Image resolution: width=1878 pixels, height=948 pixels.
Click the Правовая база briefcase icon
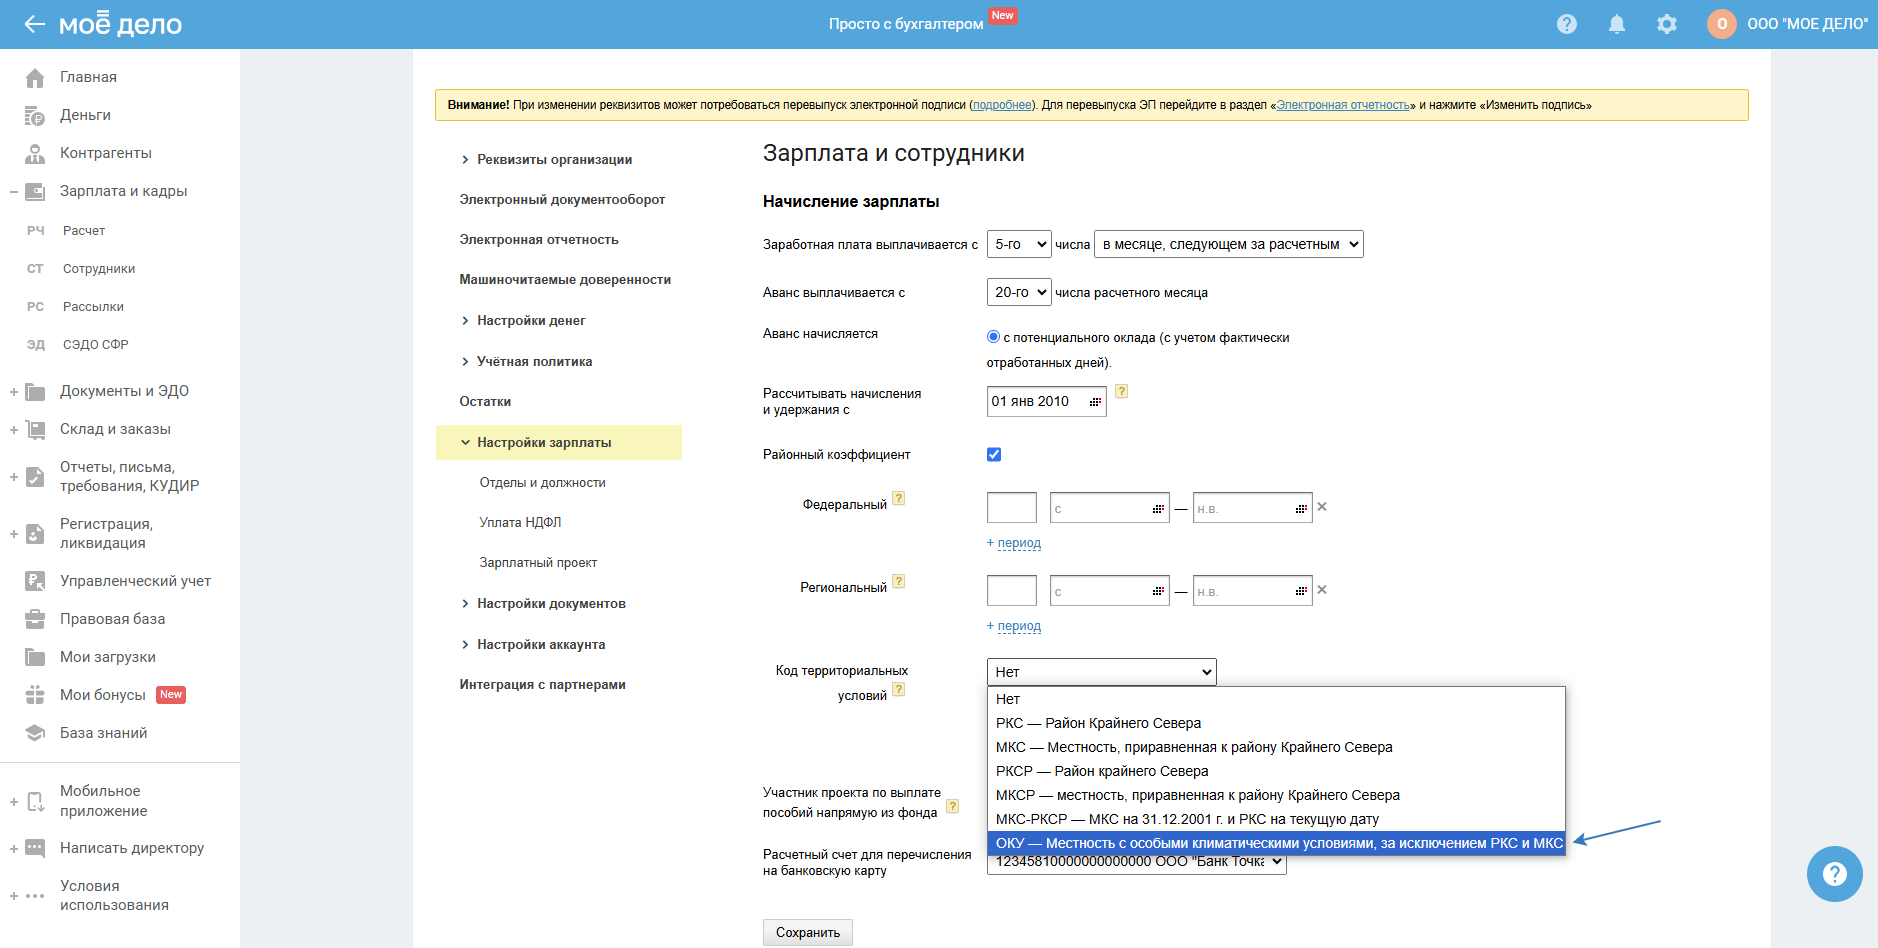tap(35, 619)
